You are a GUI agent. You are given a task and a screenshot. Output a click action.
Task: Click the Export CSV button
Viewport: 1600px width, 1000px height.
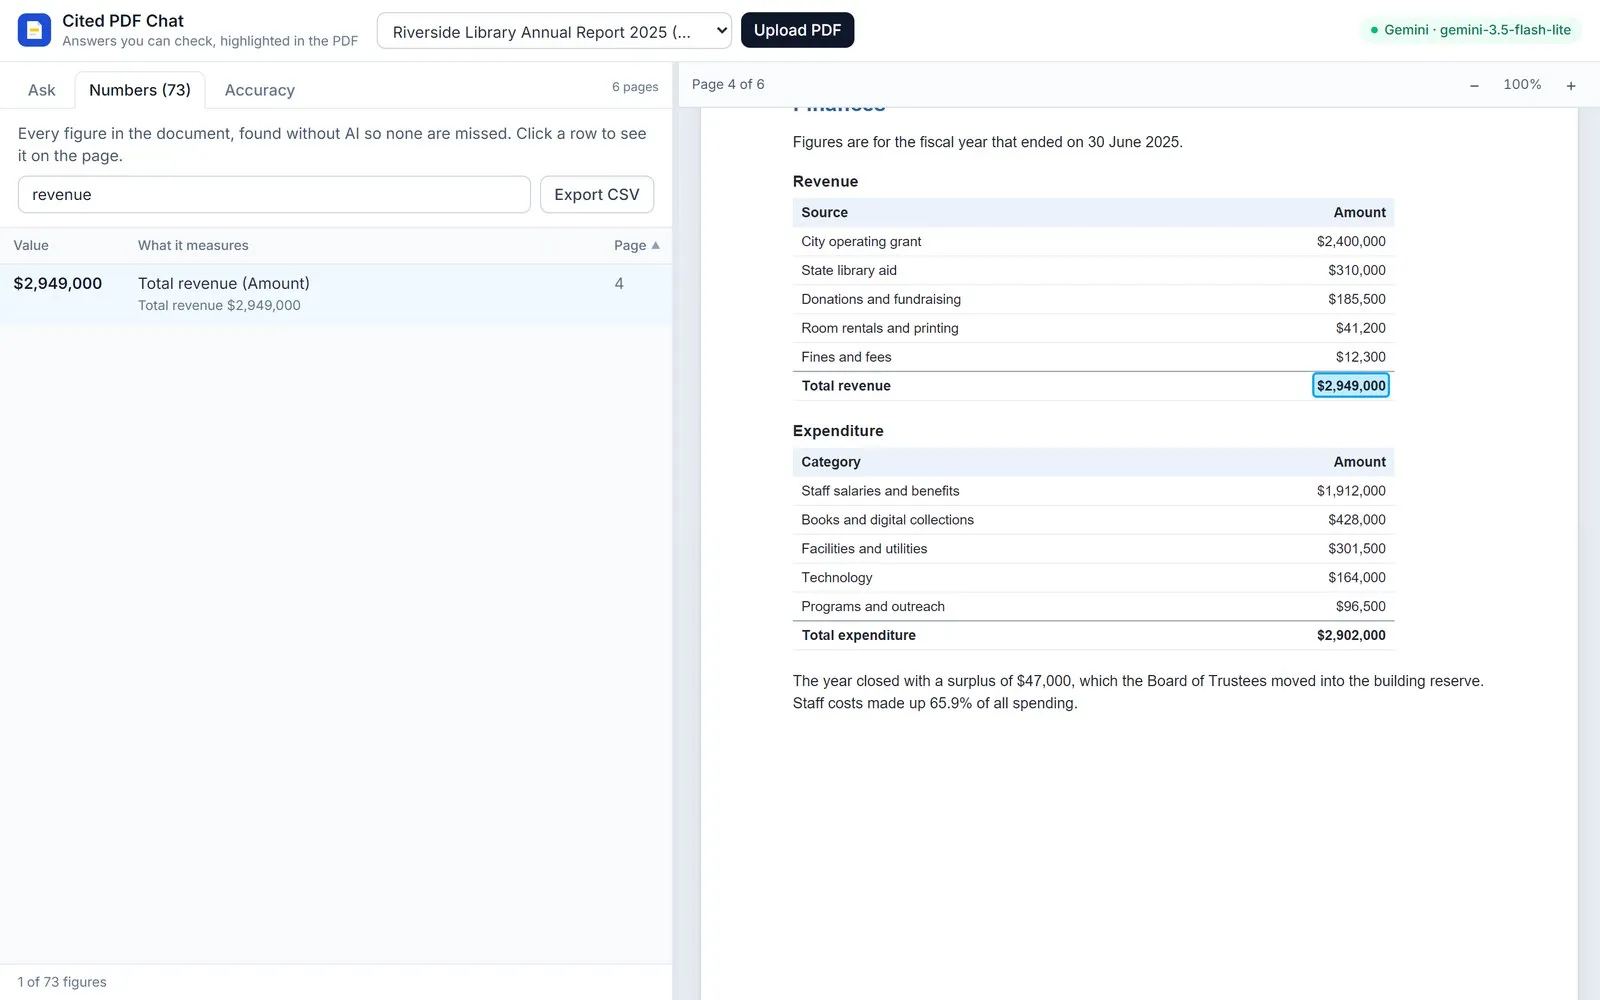tap(597, 194)
